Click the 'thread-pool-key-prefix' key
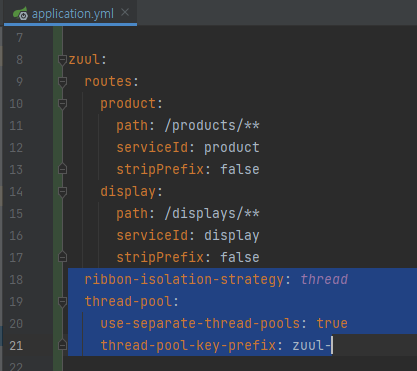Viewport: 417px width, 371px height. point(188,346)
